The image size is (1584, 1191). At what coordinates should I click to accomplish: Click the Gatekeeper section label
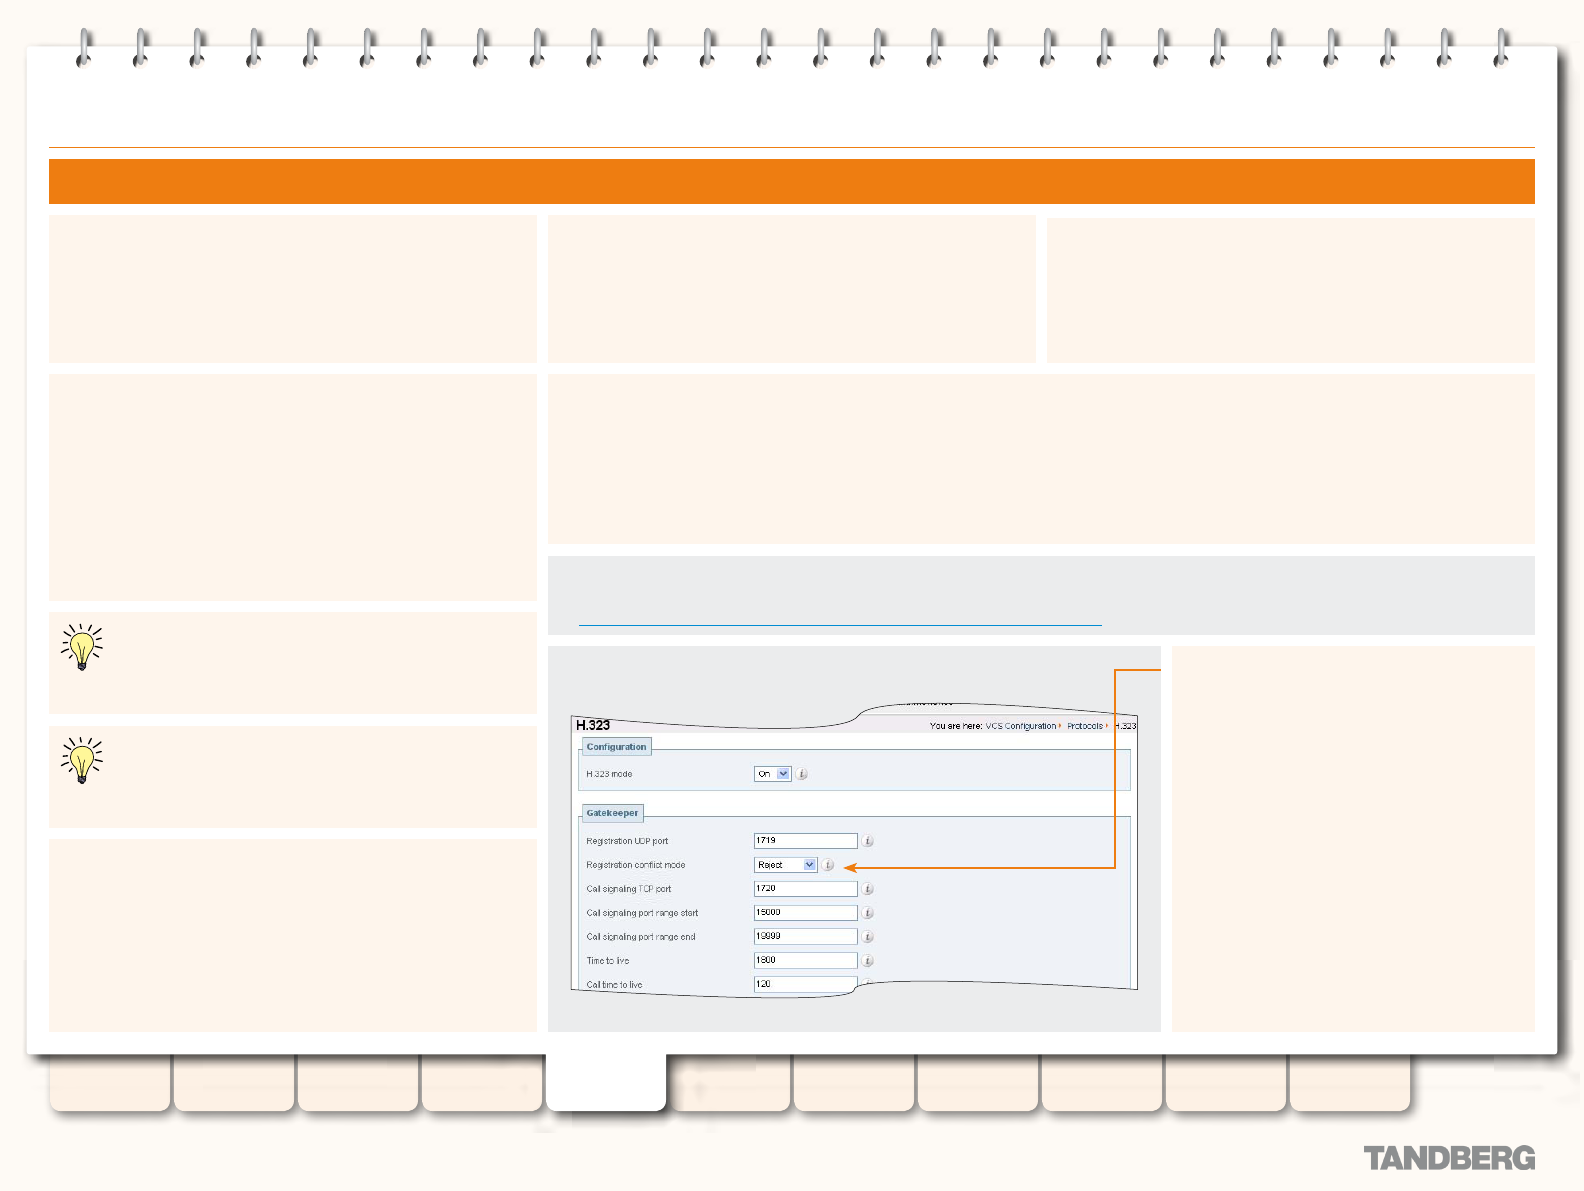[612, 813]
